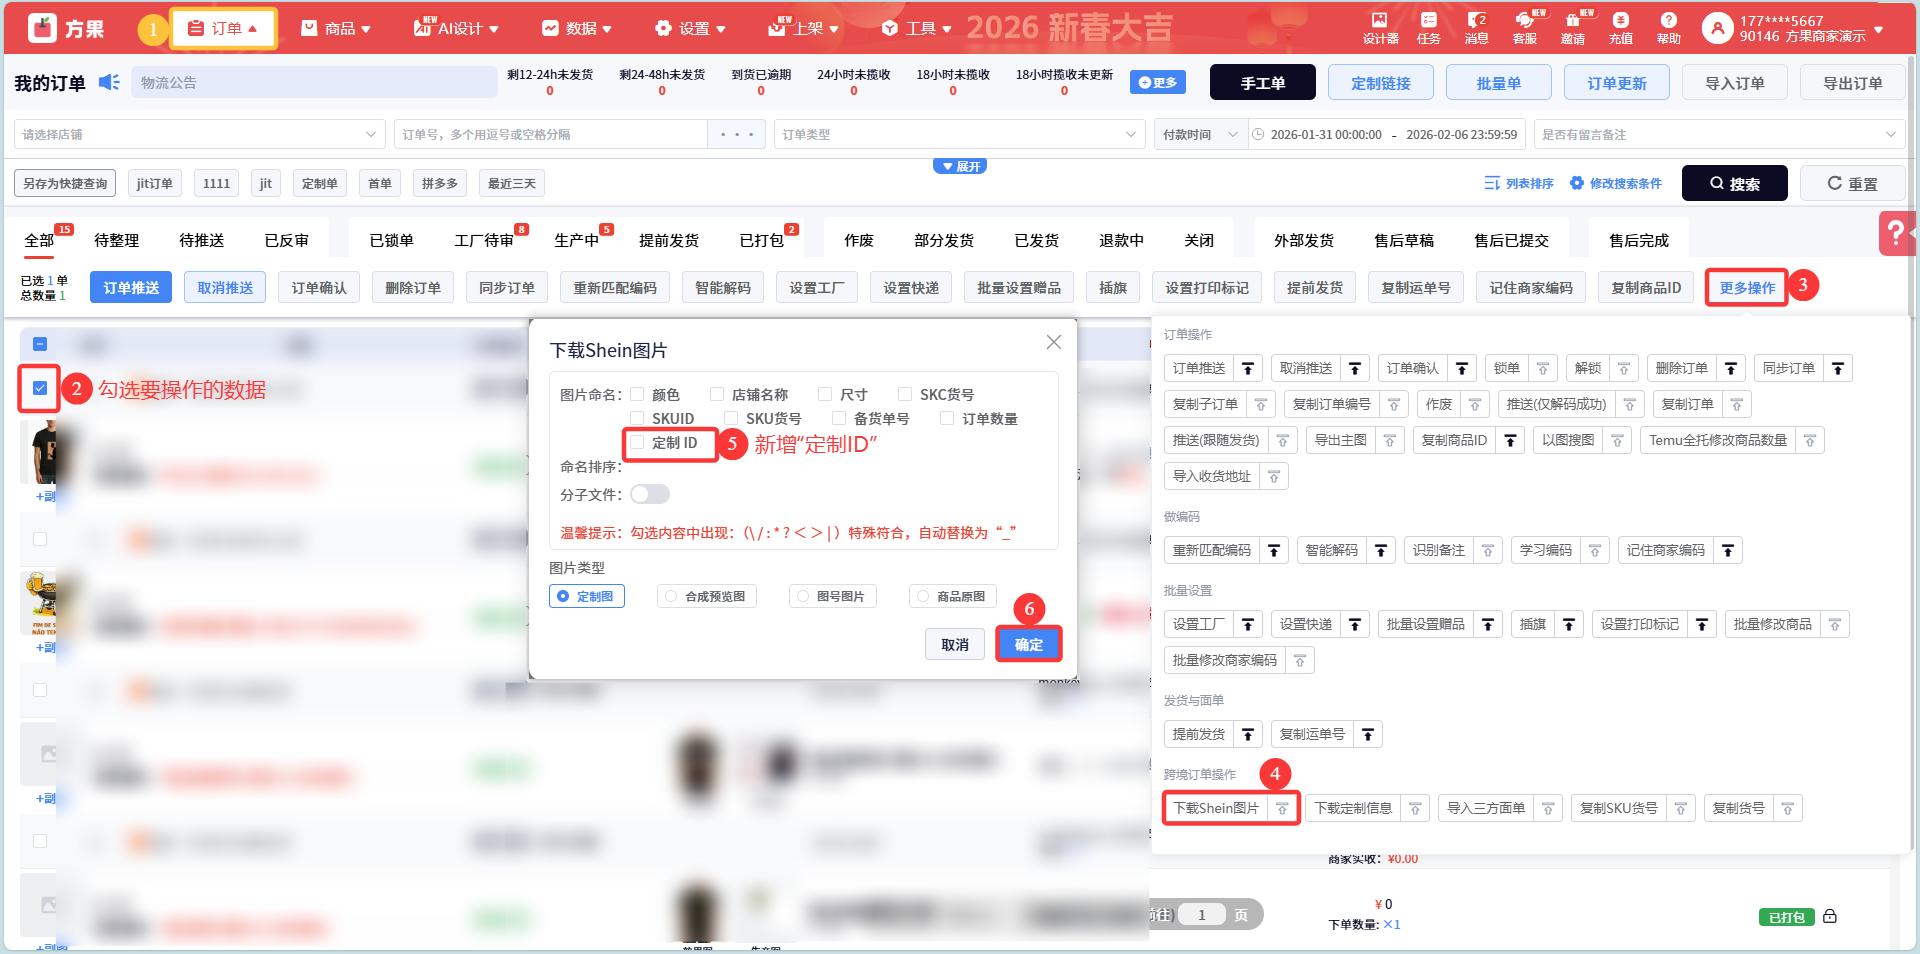Open the 帮助 help icon
Screen dimensions: 1920x954
coord(1668,28)
